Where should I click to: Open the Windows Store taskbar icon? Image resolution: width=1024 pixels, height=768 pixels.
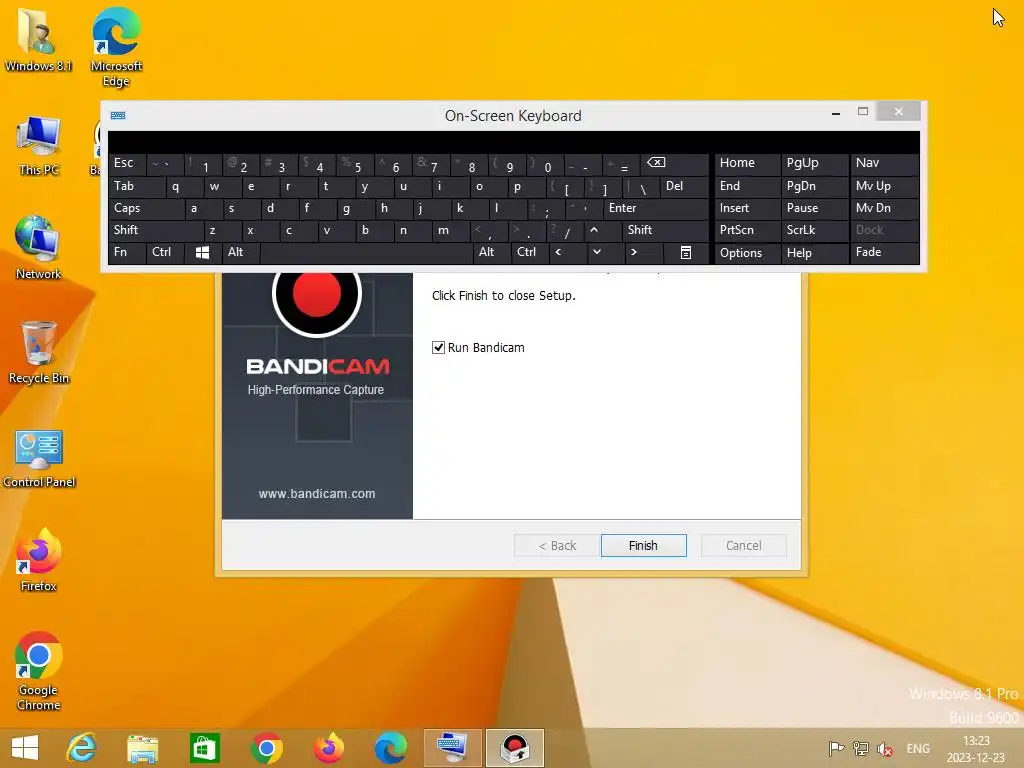(x=204, y=748)
